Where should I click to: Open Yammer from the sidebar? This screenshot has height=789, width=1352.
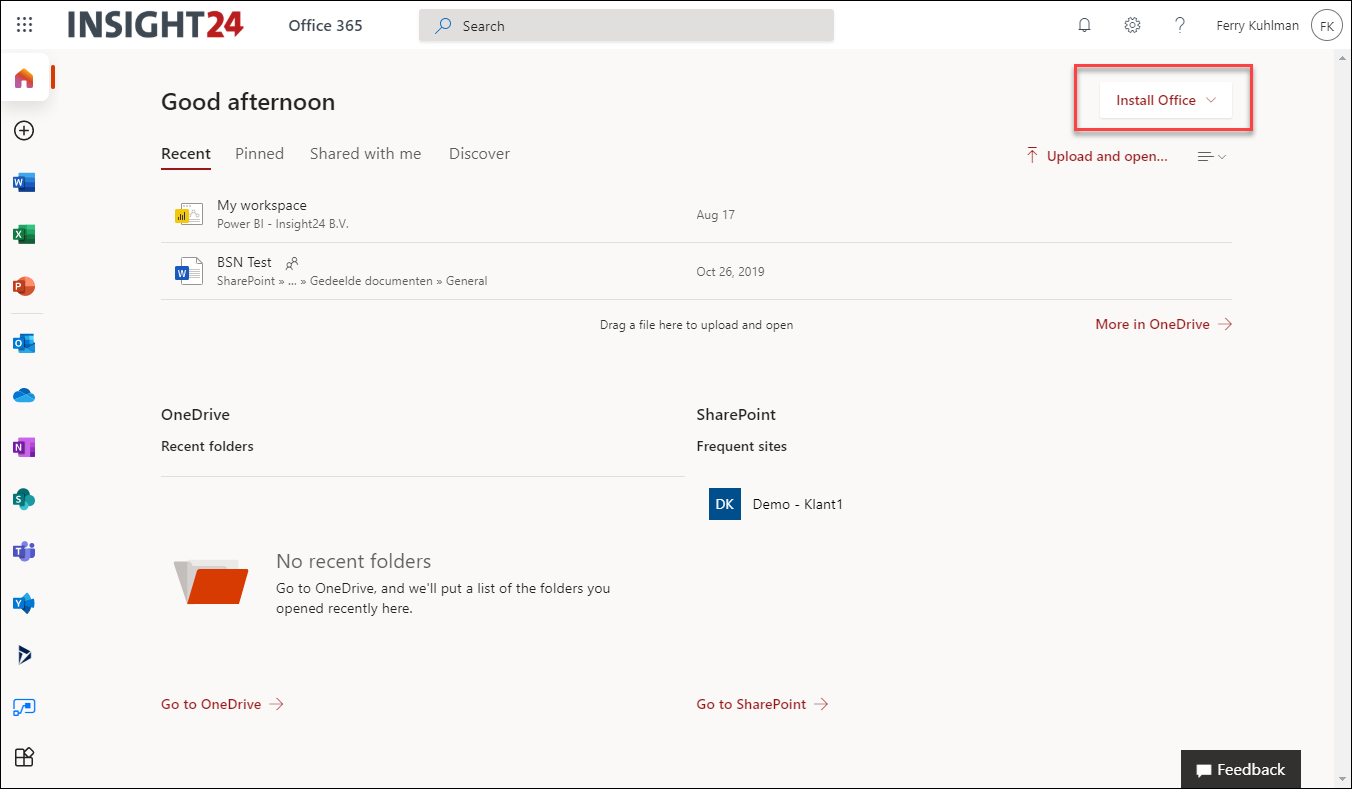(x=24, y=603)
